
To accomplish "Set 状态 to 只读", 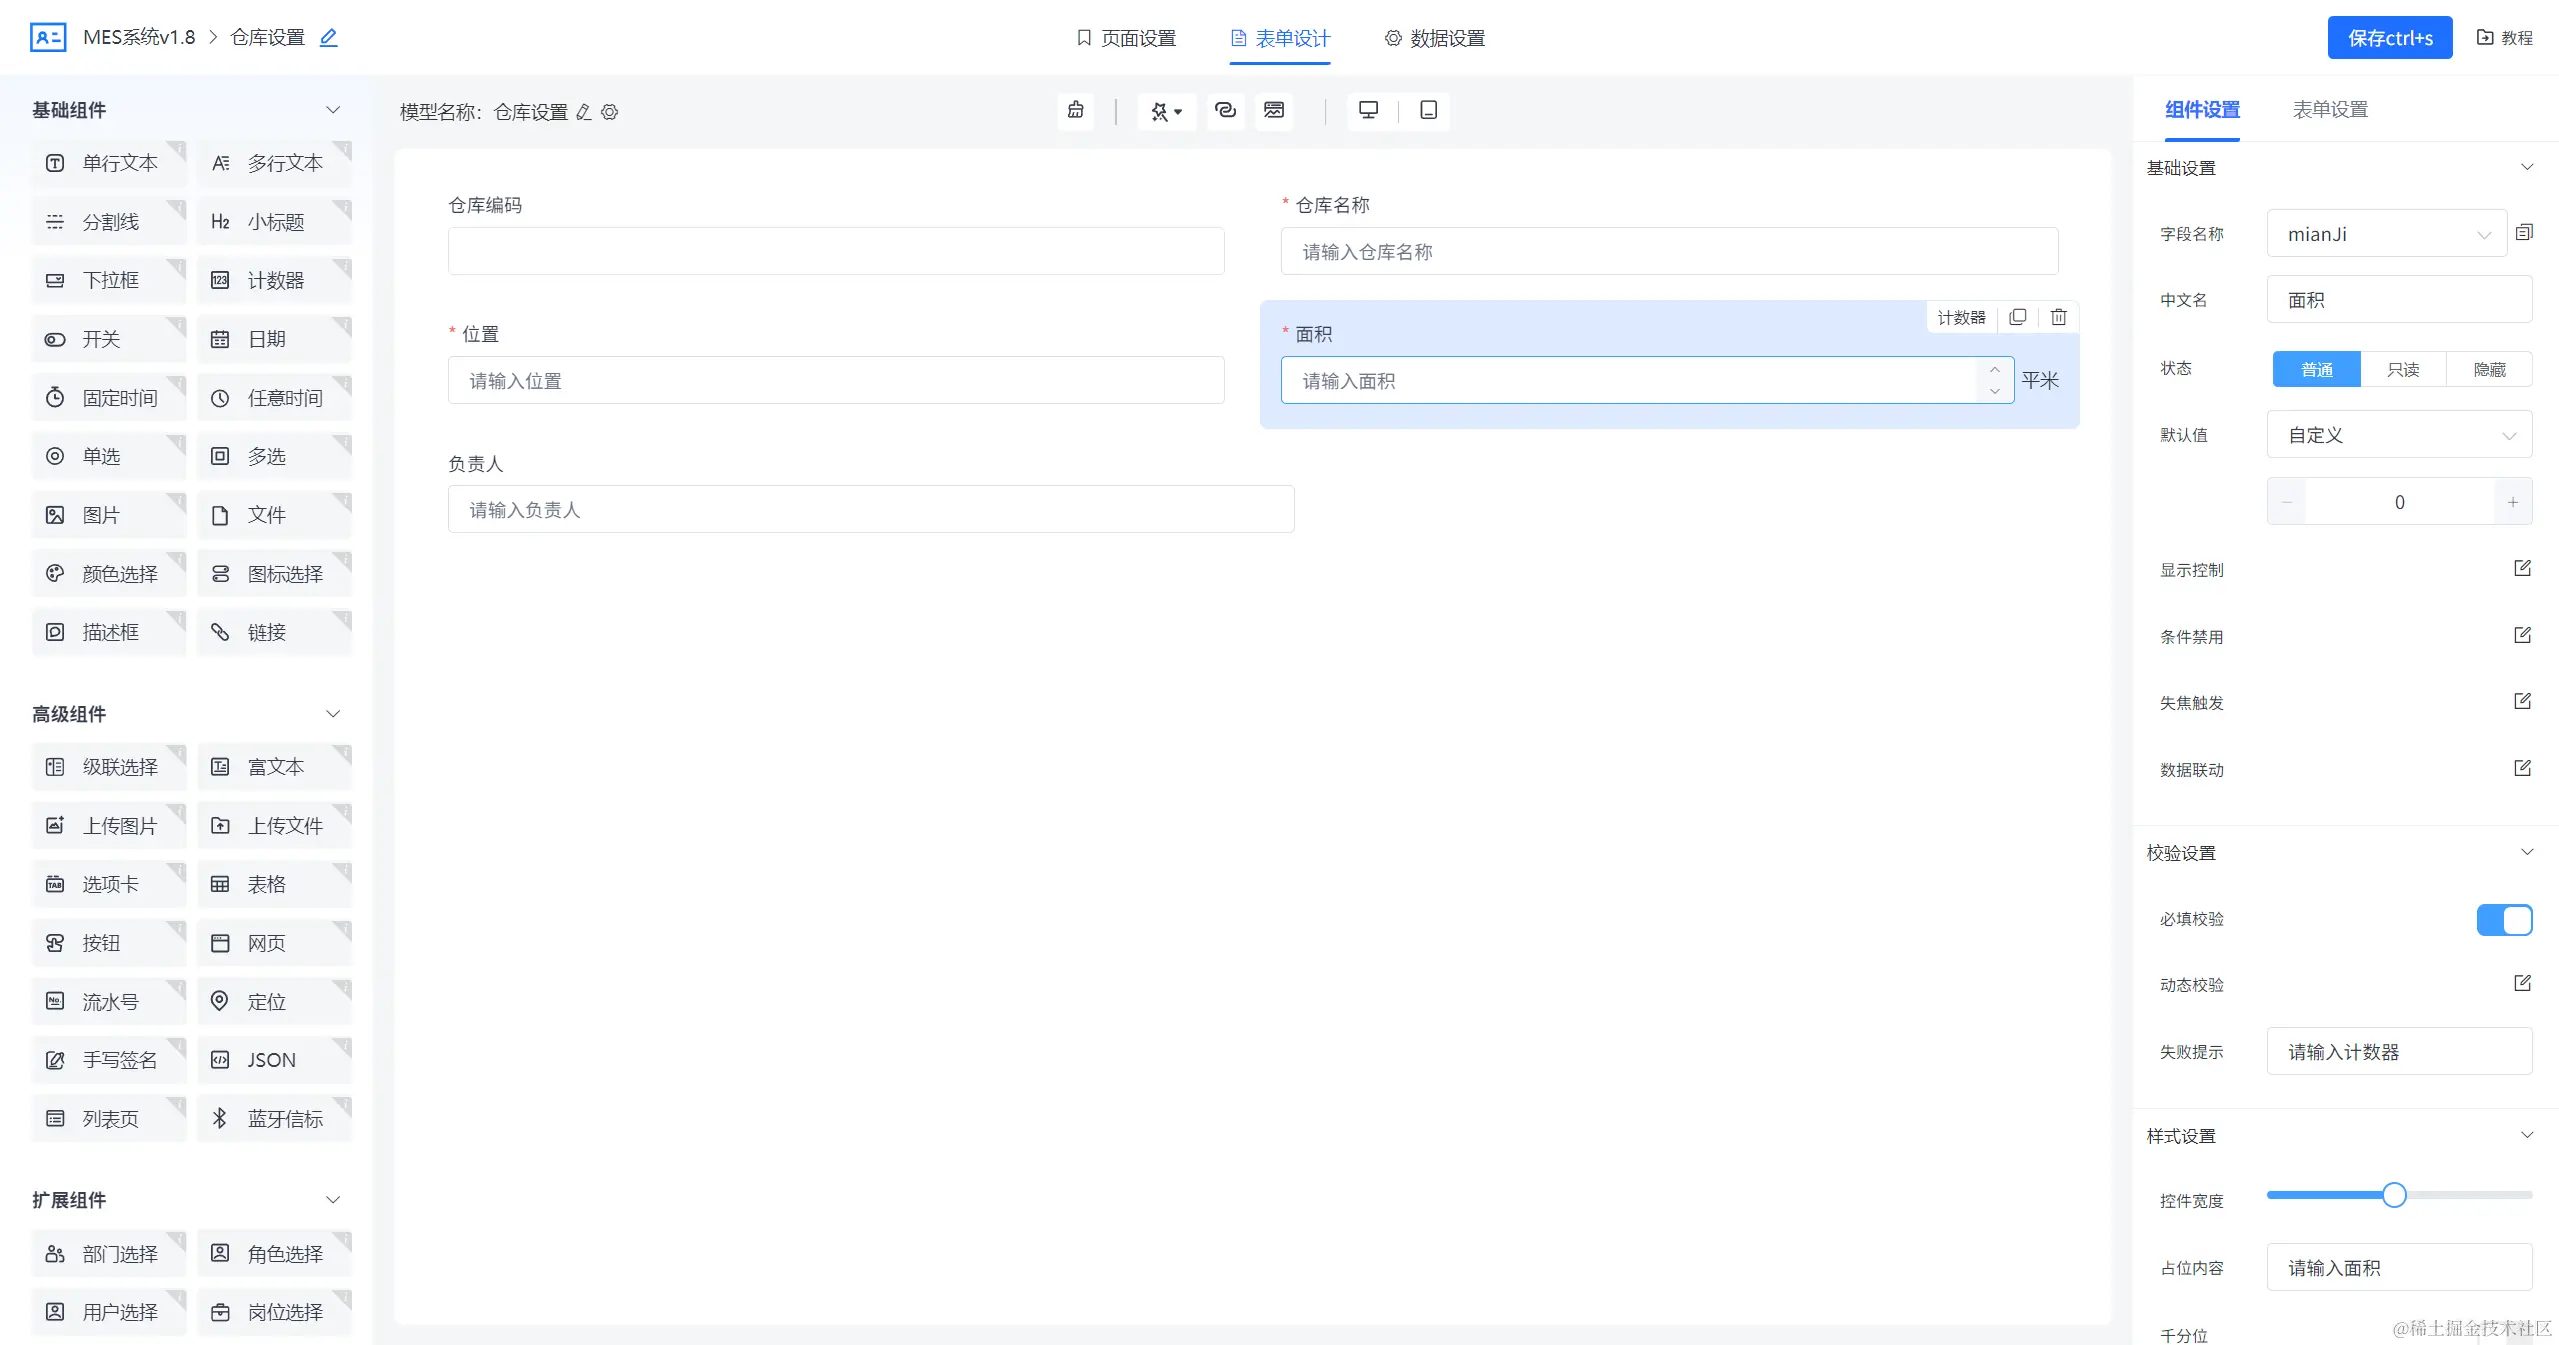I will tap(2402, 369).
